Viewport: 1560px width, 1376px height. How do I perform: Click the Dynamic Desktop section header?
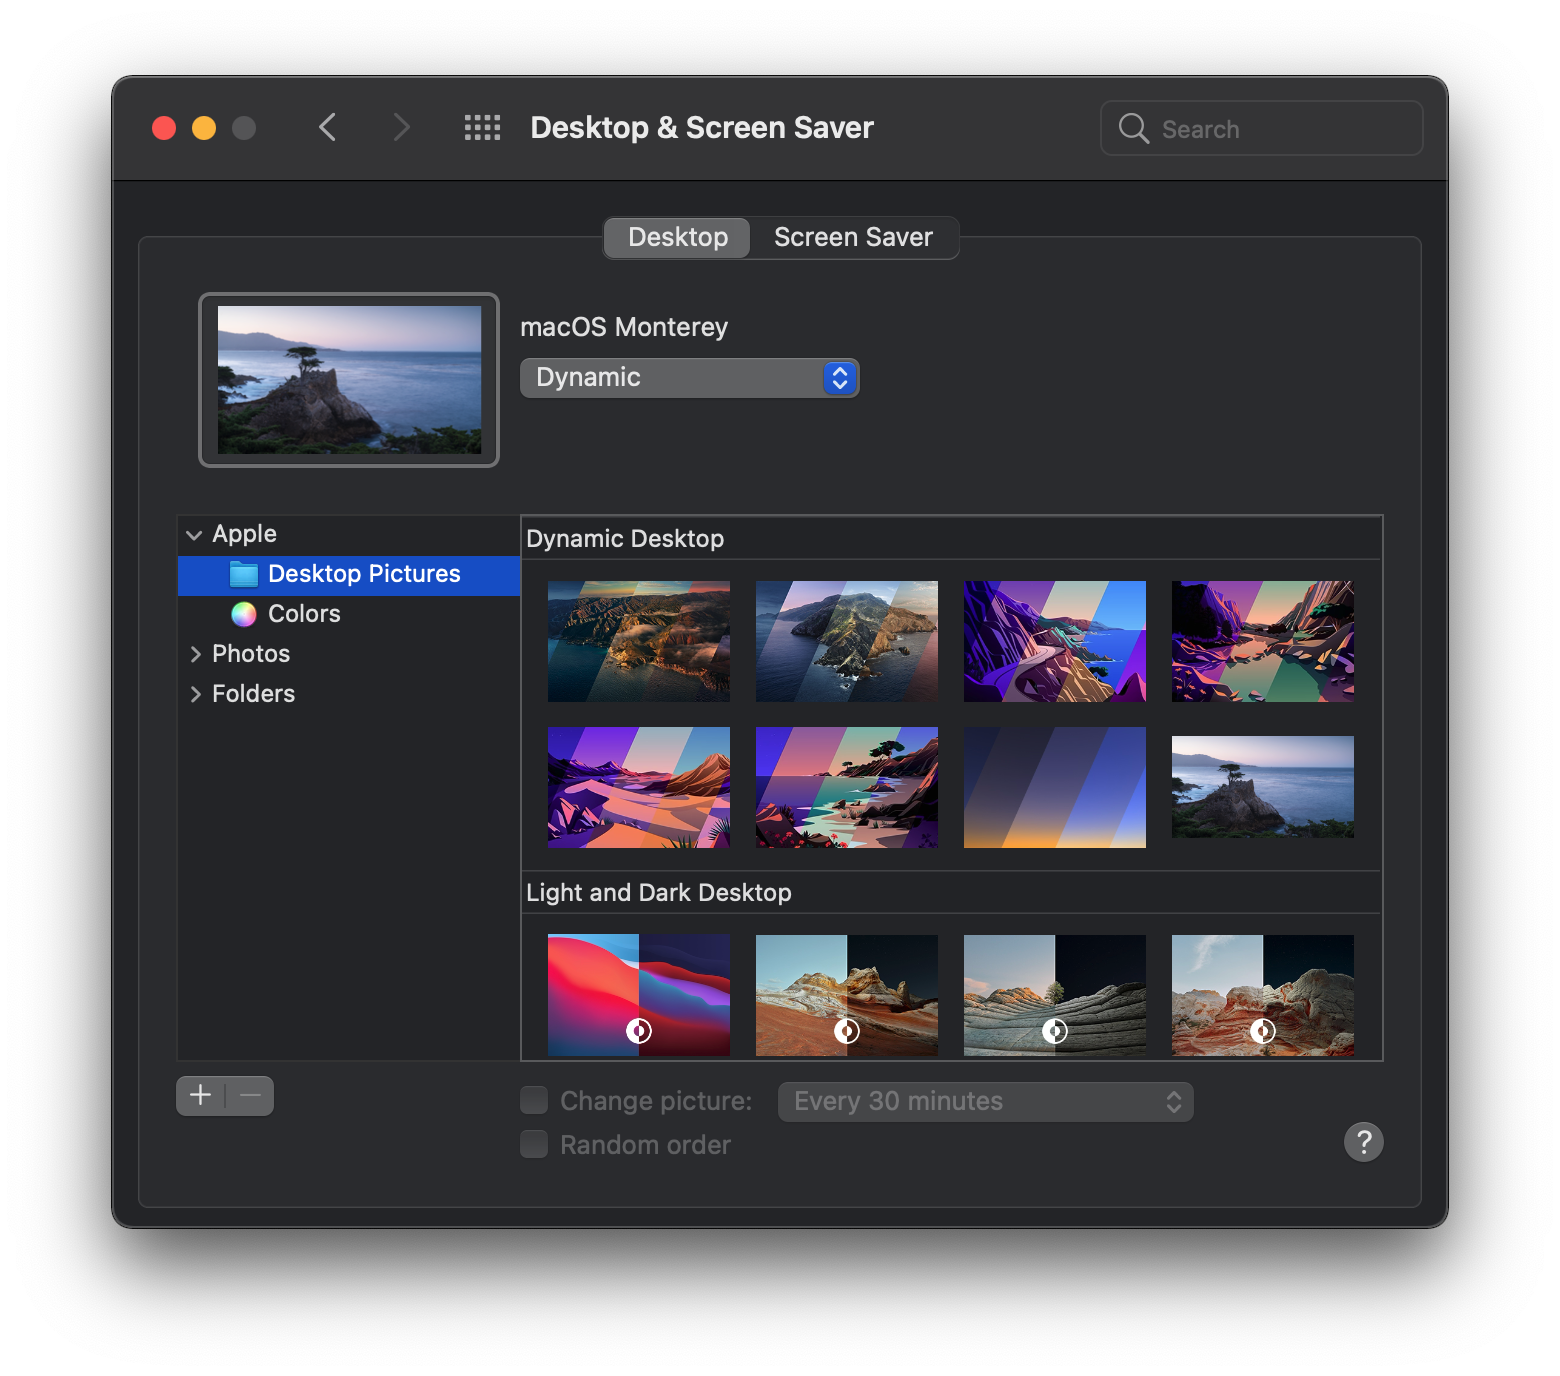625,539
